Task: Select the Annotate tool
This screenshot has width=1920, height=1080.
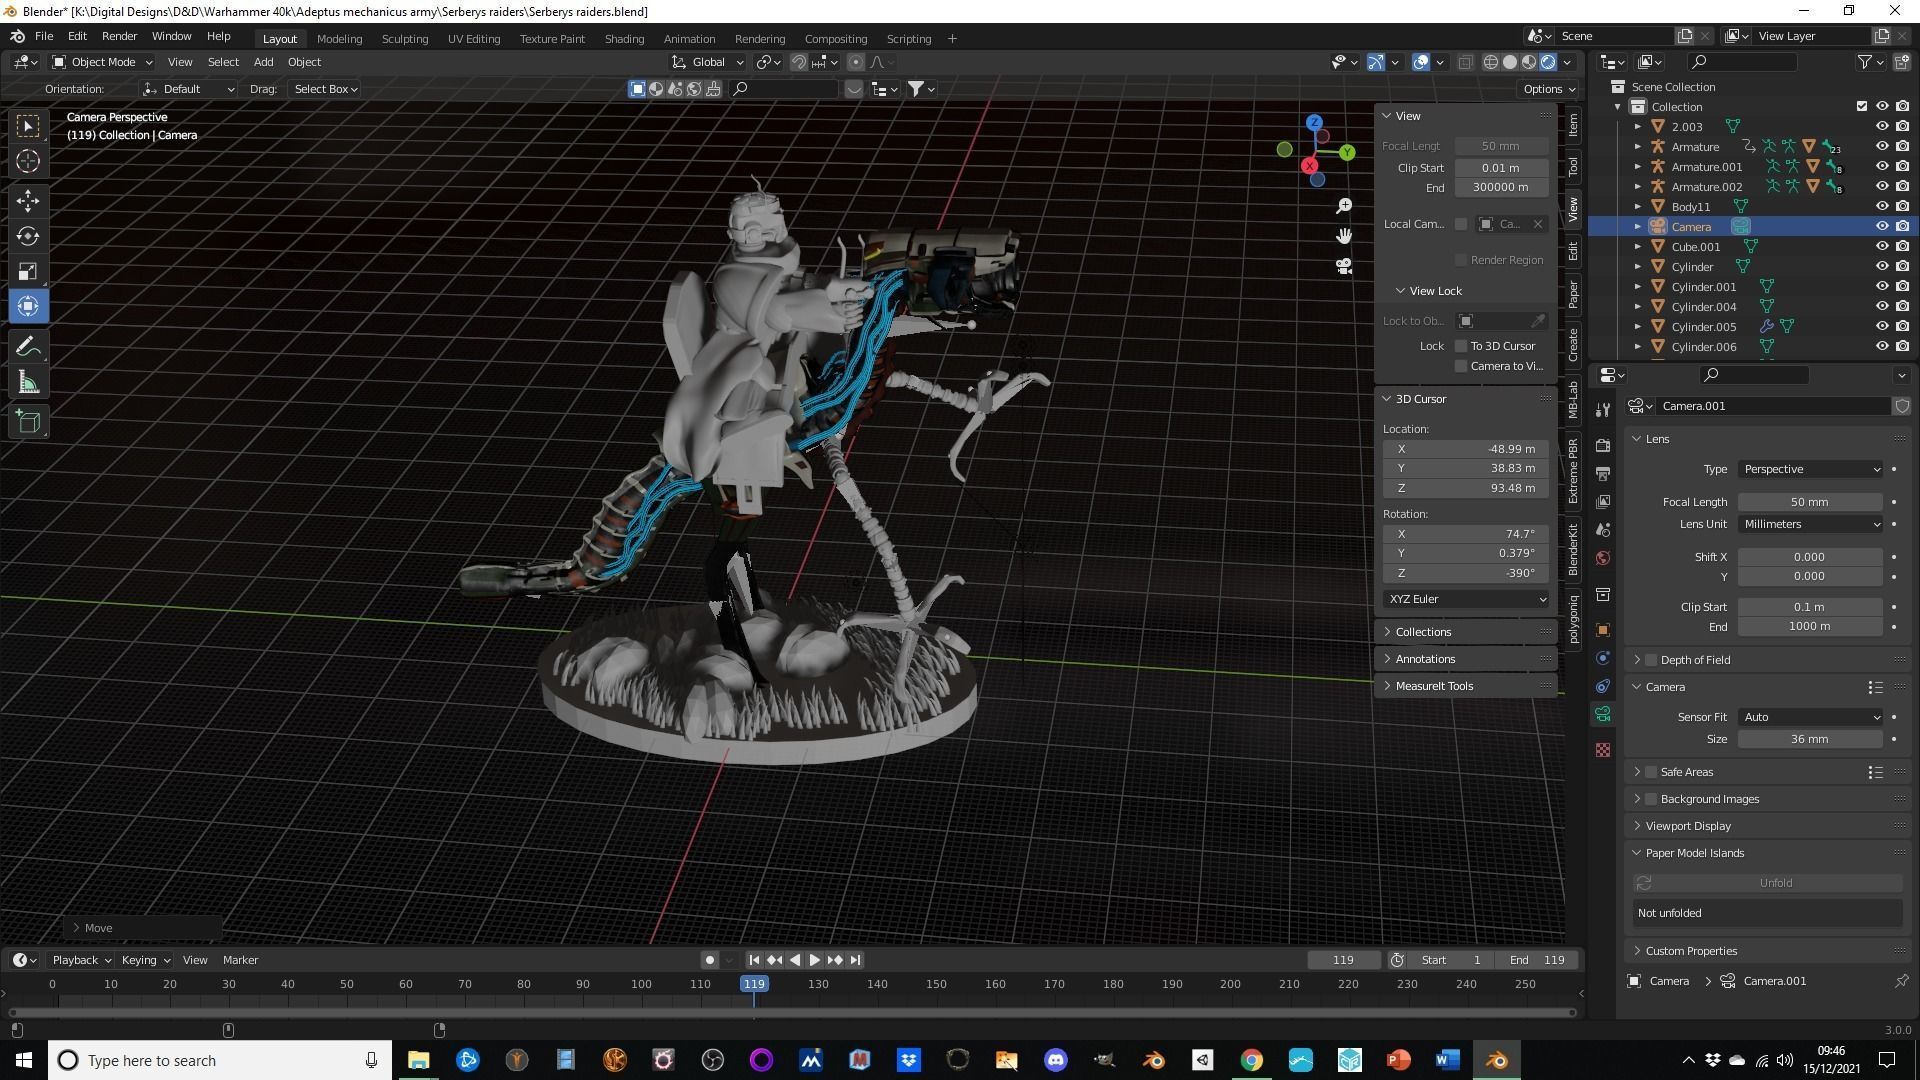Action: (28, 347)
